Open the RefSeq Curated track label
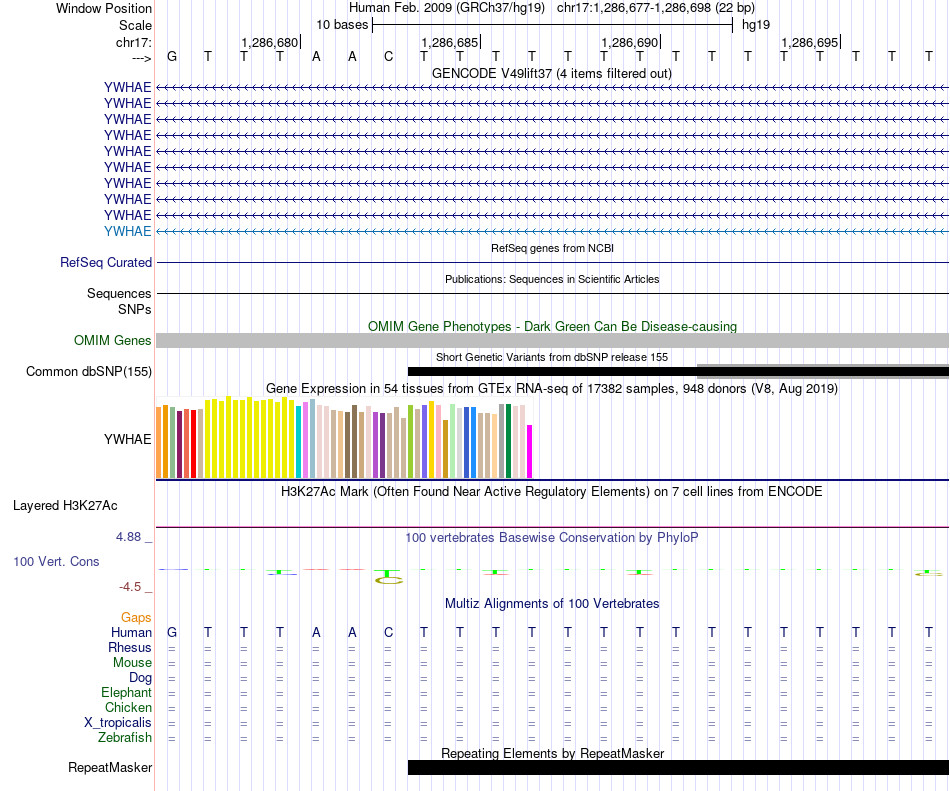The height and width of the screenshot is (791, 950). pyautogui.click(x=105, y=263)
